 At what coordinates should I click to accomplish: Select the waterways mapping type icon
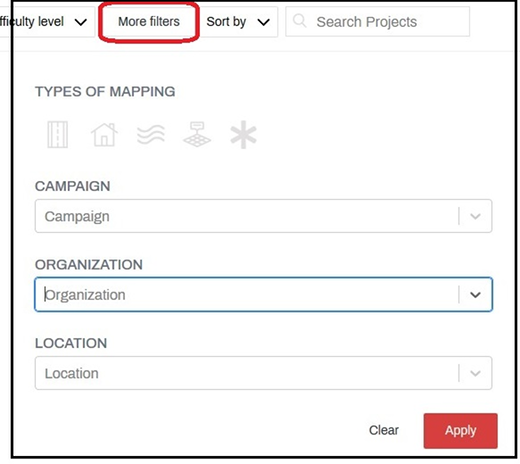tap(151, 135)
